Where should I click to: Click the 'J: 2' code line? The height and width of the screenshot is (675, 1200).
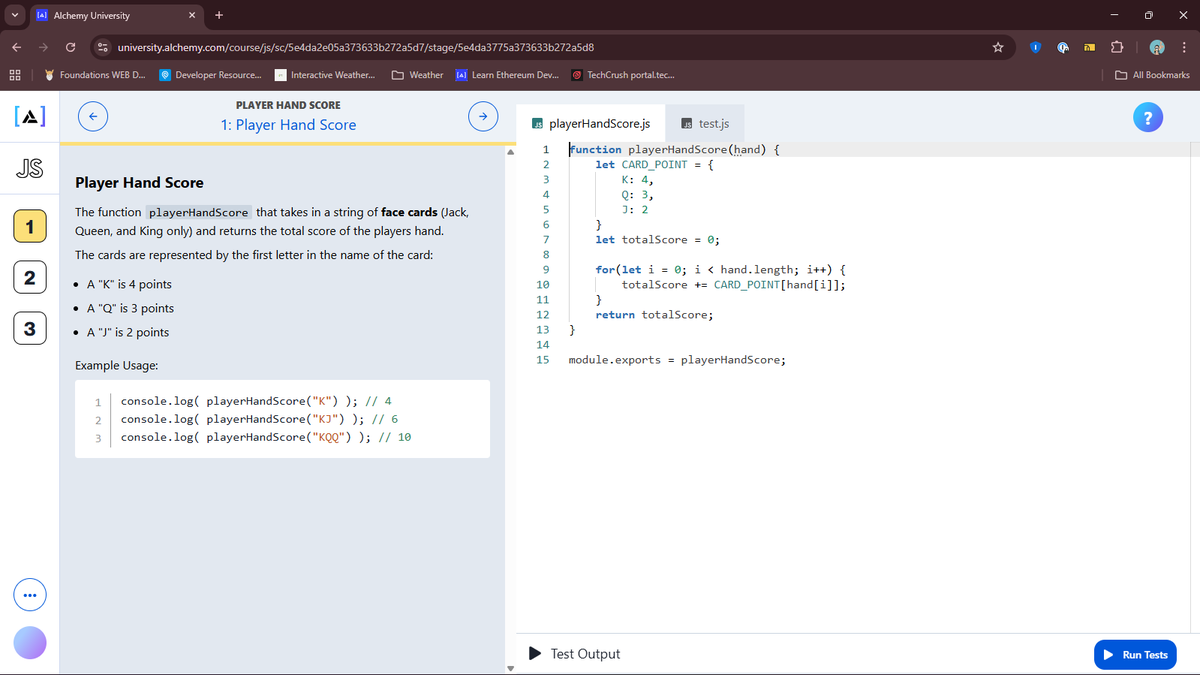(635, 210)
